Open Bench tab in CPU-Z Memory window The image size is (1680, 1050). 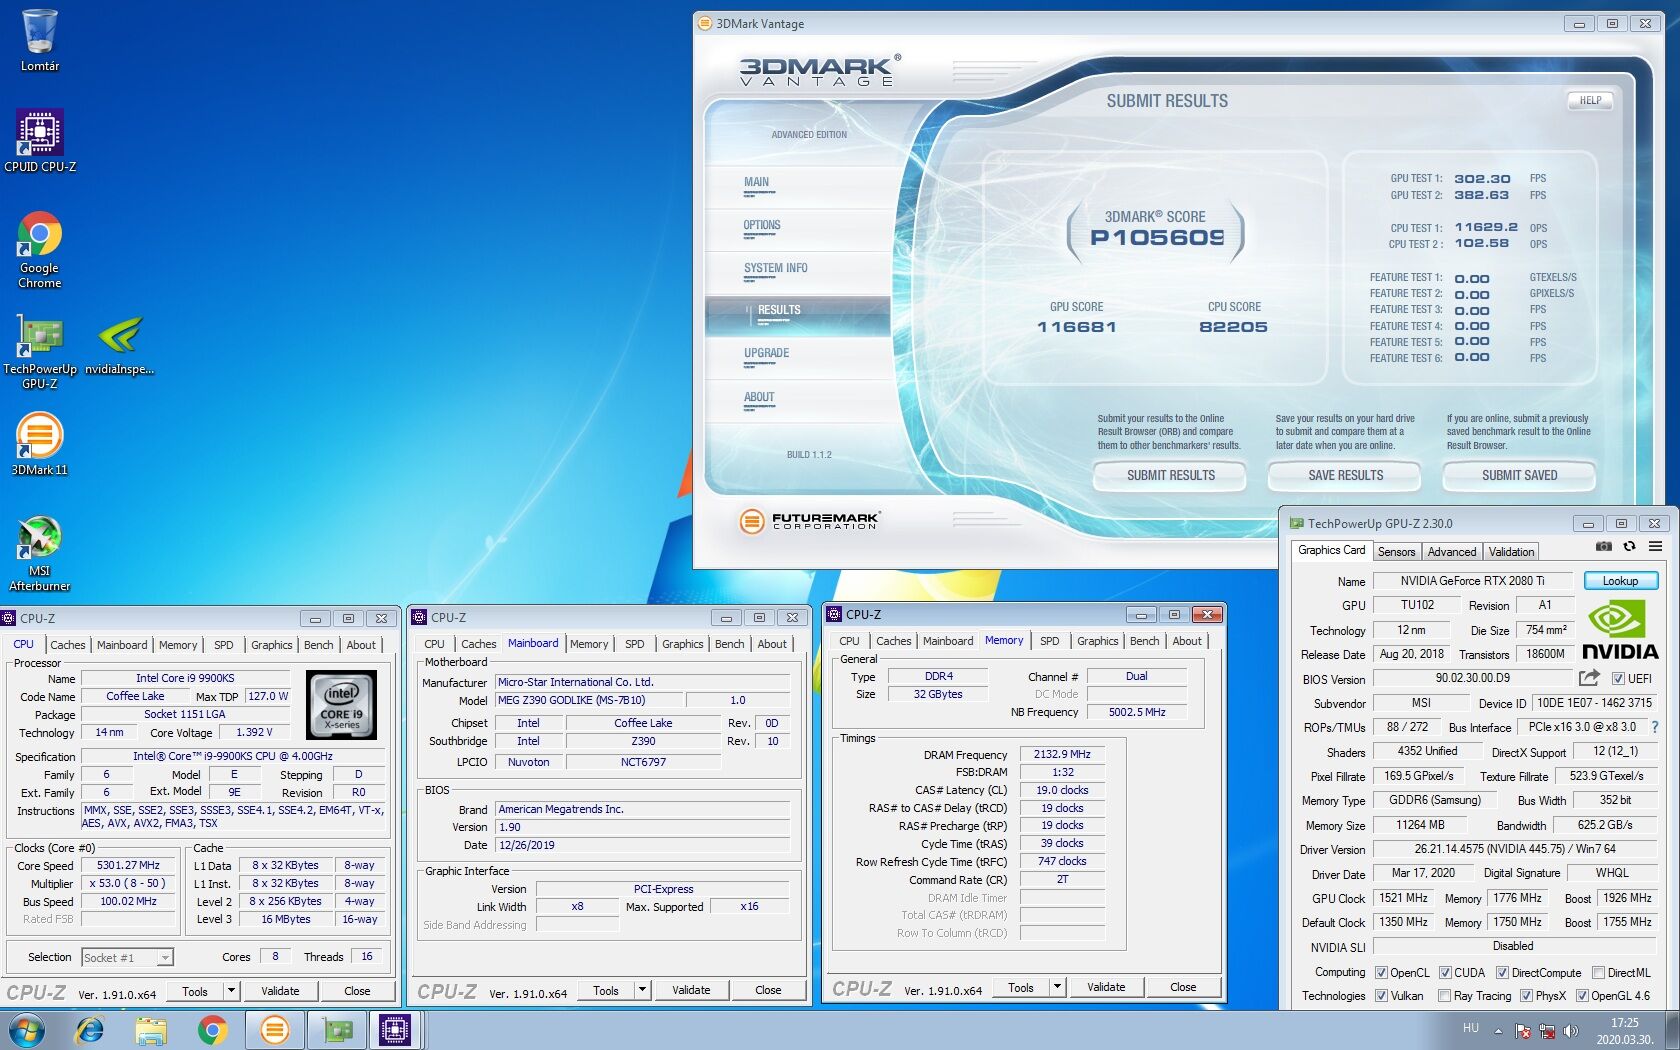click(1144, 641)
